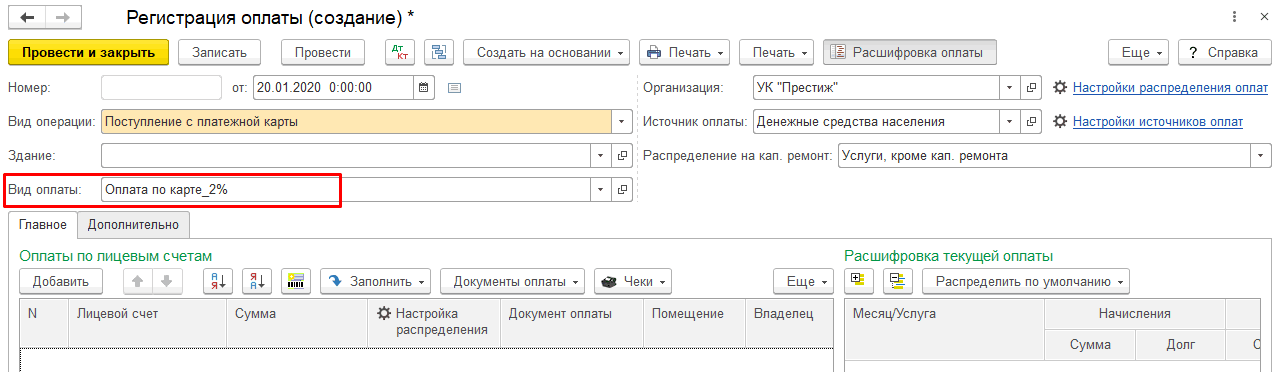Click Долг column header
Viewport: 1276px width, 372px height.
(1180, 345)
